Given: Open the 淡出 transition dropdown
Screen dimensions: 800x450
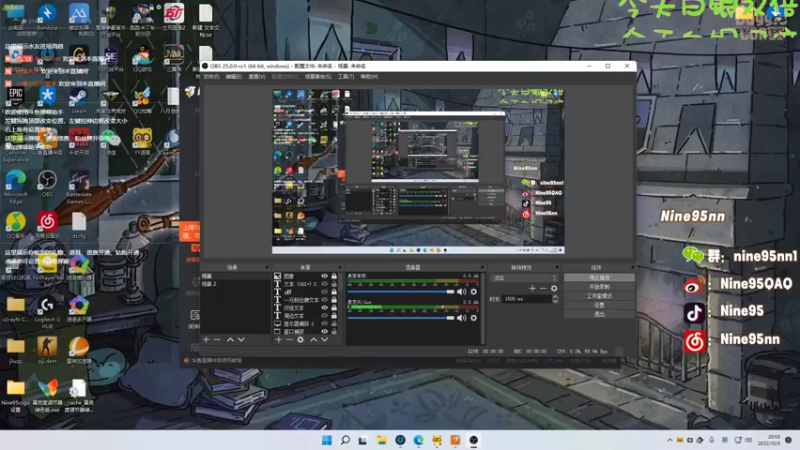Looking at the screenshot, I should pos(524,278).
